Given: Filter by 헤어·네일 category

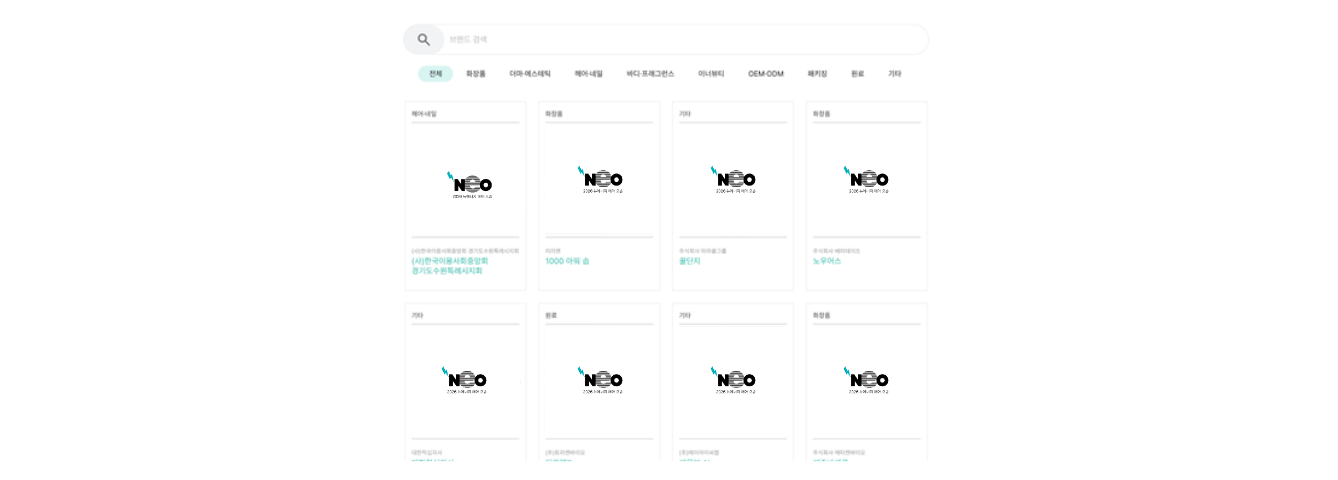Looking at the screenshot, I should coord(589,74).
